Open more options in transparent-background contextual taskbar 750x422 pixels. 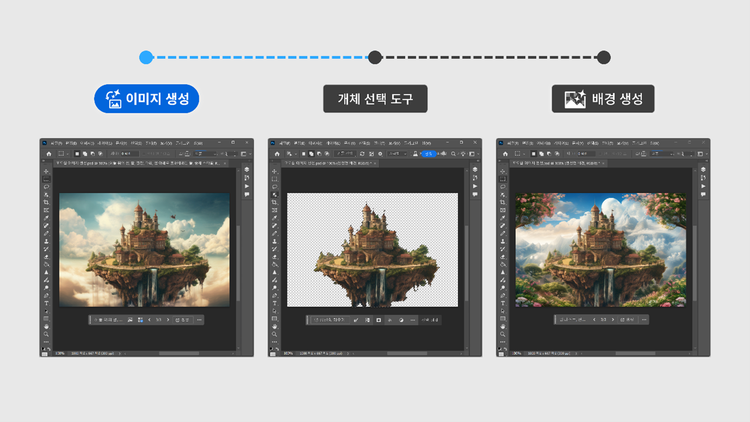pyautogui.click(x=413, y=320)
